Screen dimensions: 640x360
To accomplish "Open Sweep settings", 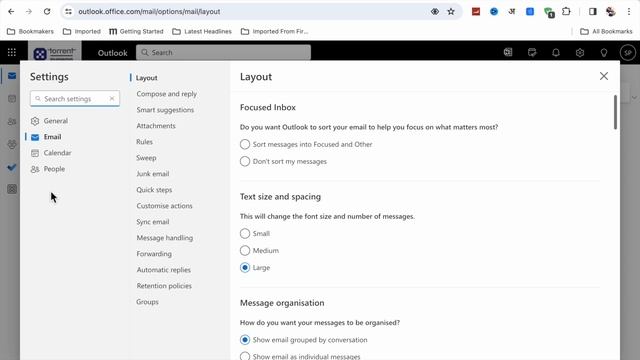I will 146,158.
